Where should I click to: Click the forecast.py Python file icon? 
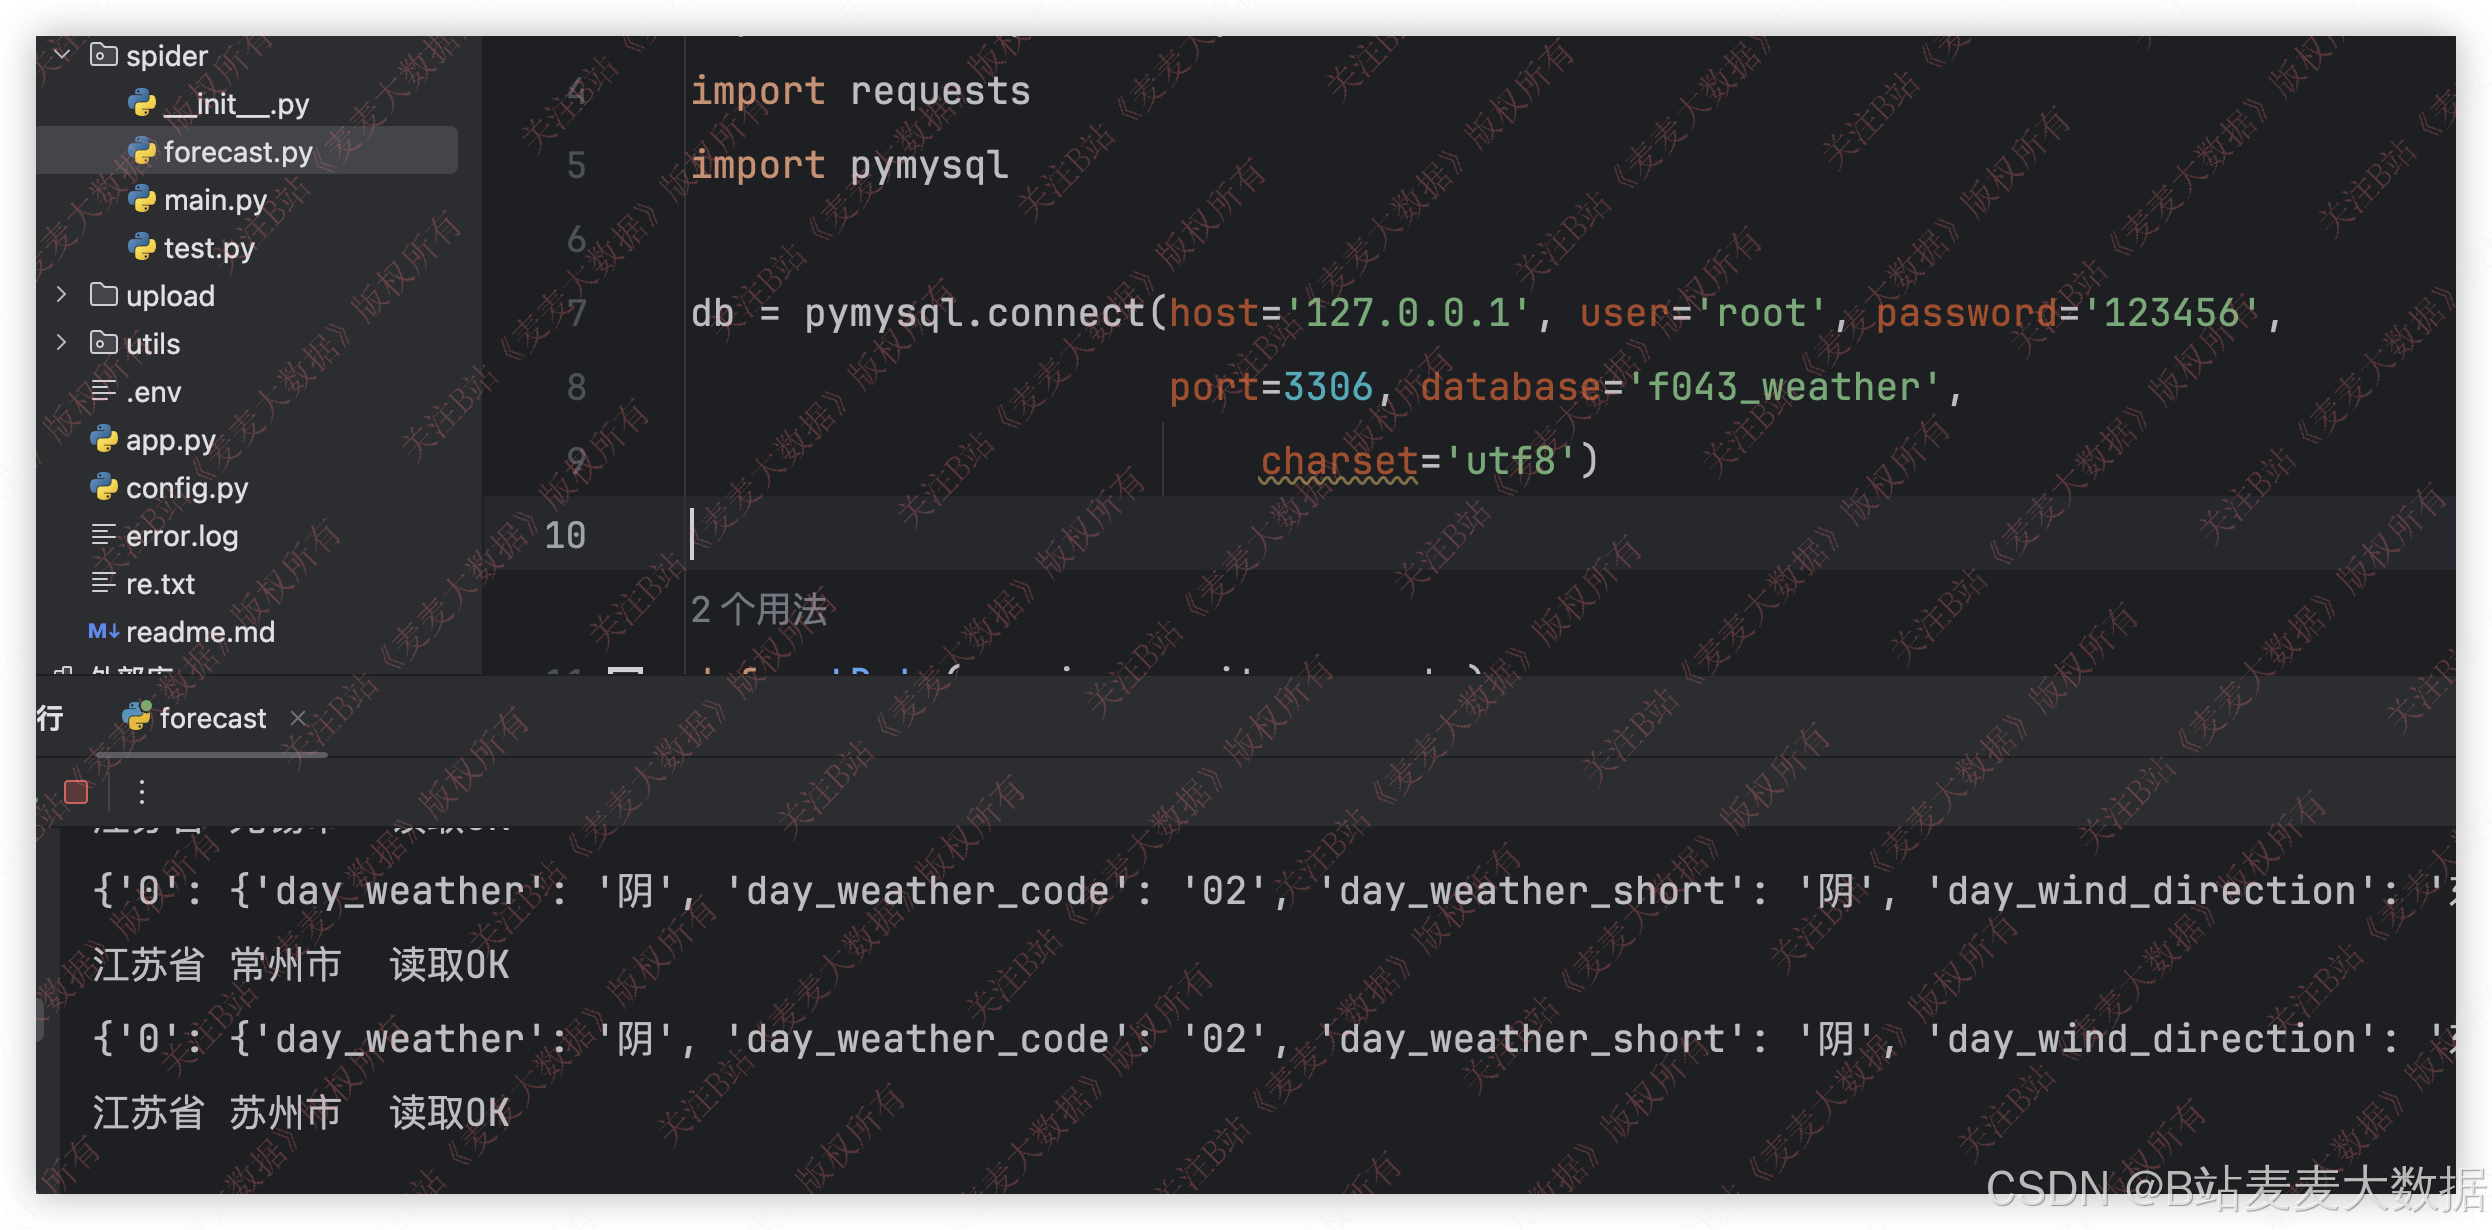point(142,151)
